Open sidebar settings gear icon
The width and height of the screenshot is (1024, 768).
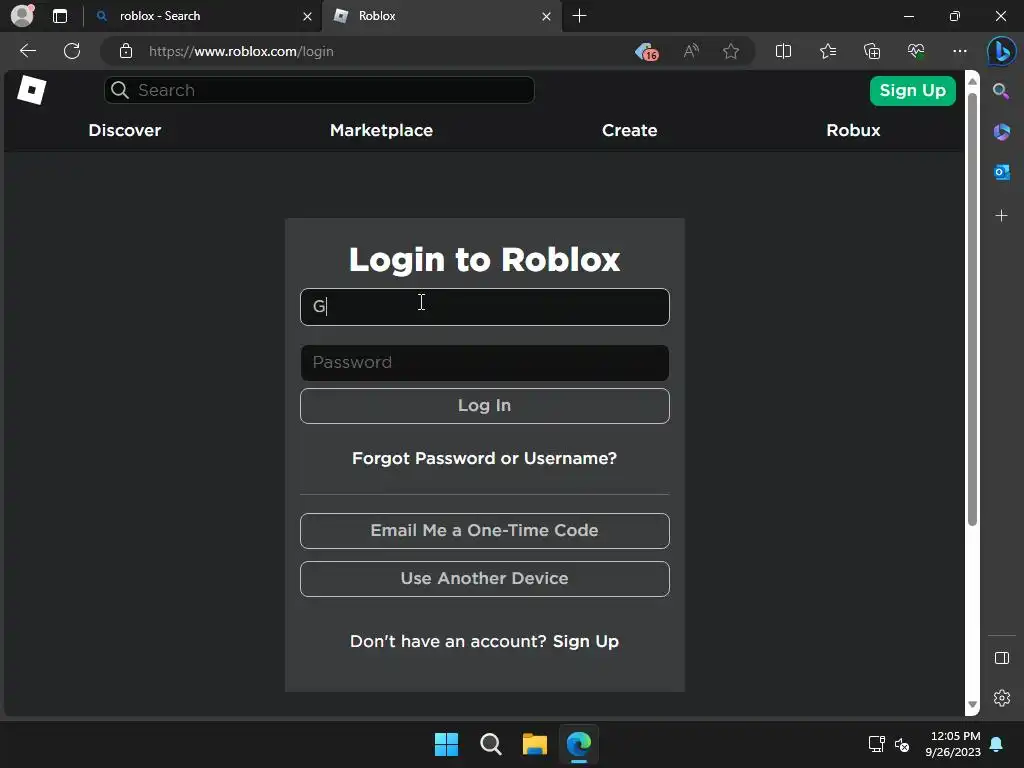click(1002, 698)
